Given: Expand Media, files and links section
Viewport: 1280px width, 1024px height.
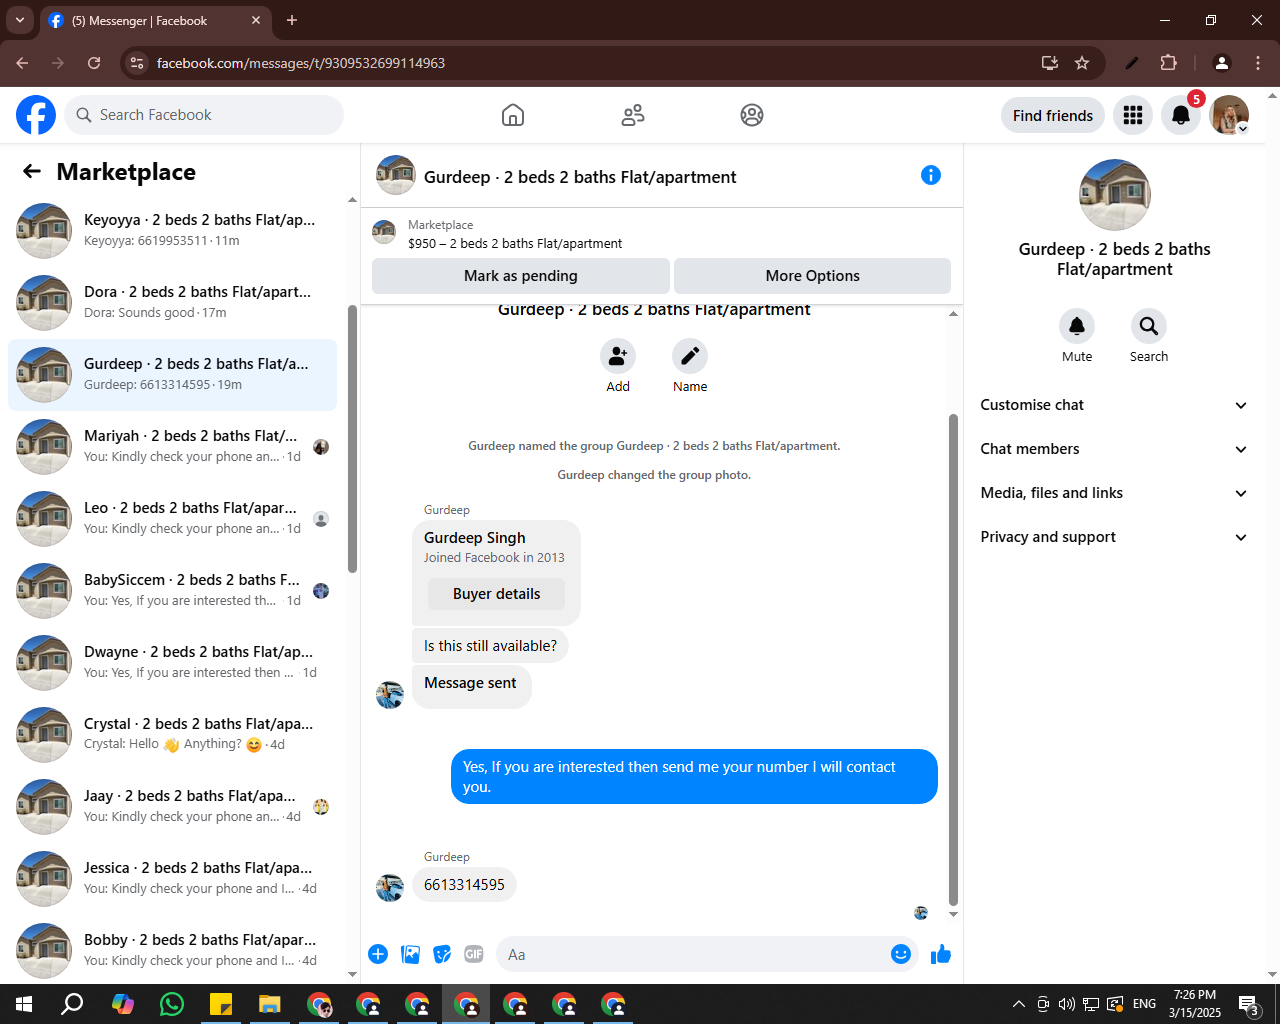Looking at the screenshot, I should [x=1114, y=493].
